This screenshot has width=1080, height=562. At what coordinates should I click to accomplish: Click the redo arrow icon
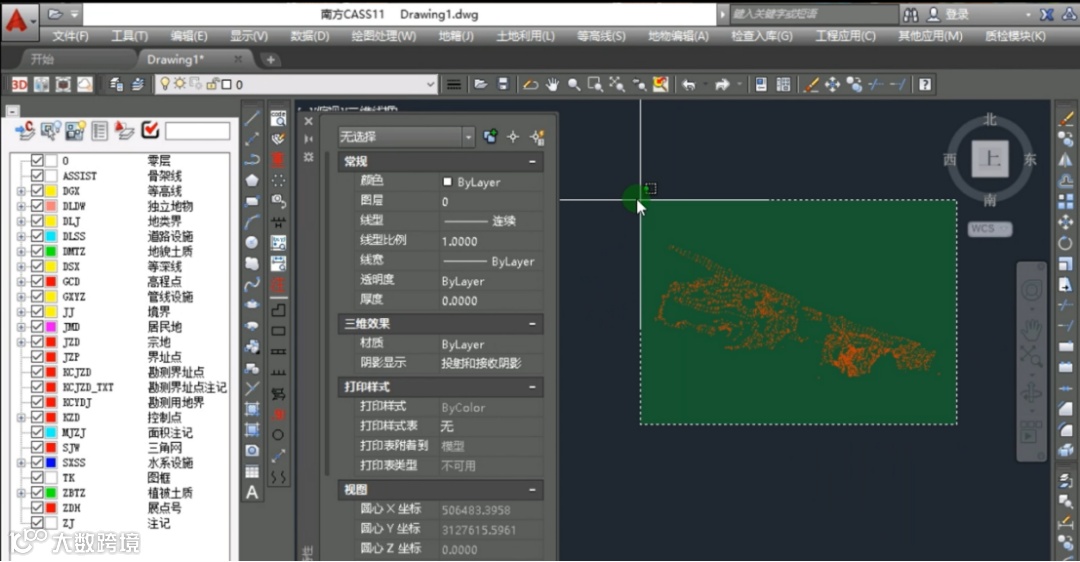(722, 84)
